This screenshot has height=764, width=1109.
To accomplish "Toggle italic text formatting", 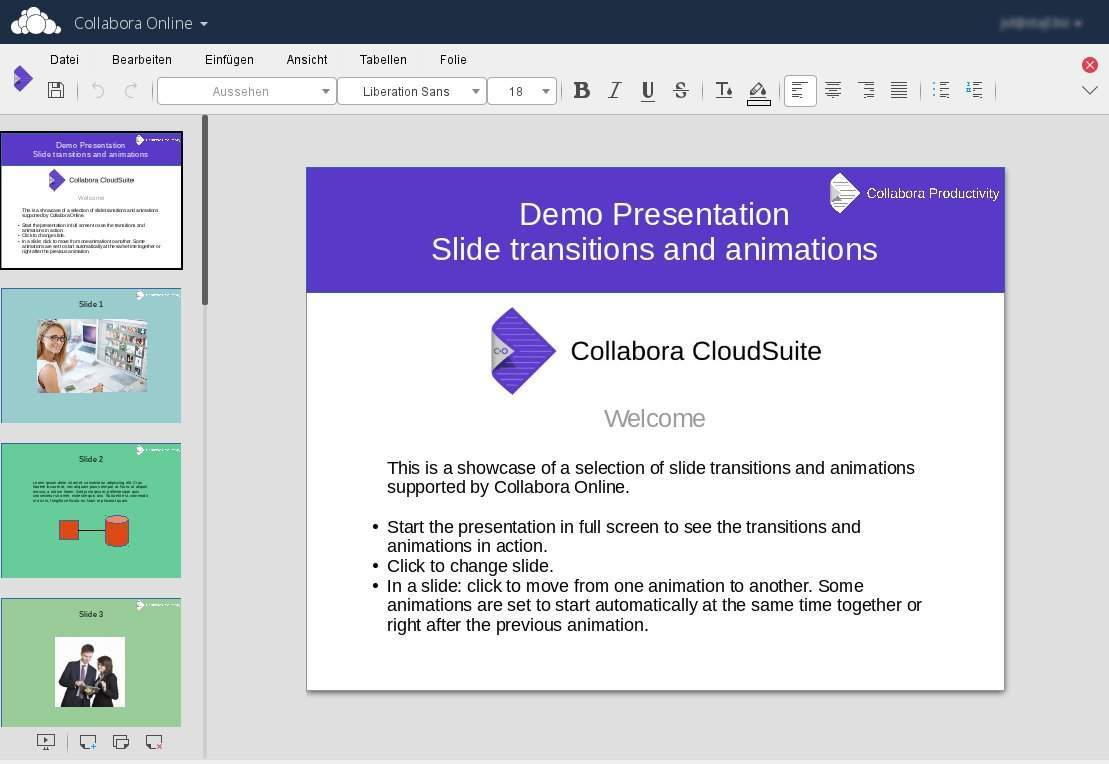I will point(615,91).
